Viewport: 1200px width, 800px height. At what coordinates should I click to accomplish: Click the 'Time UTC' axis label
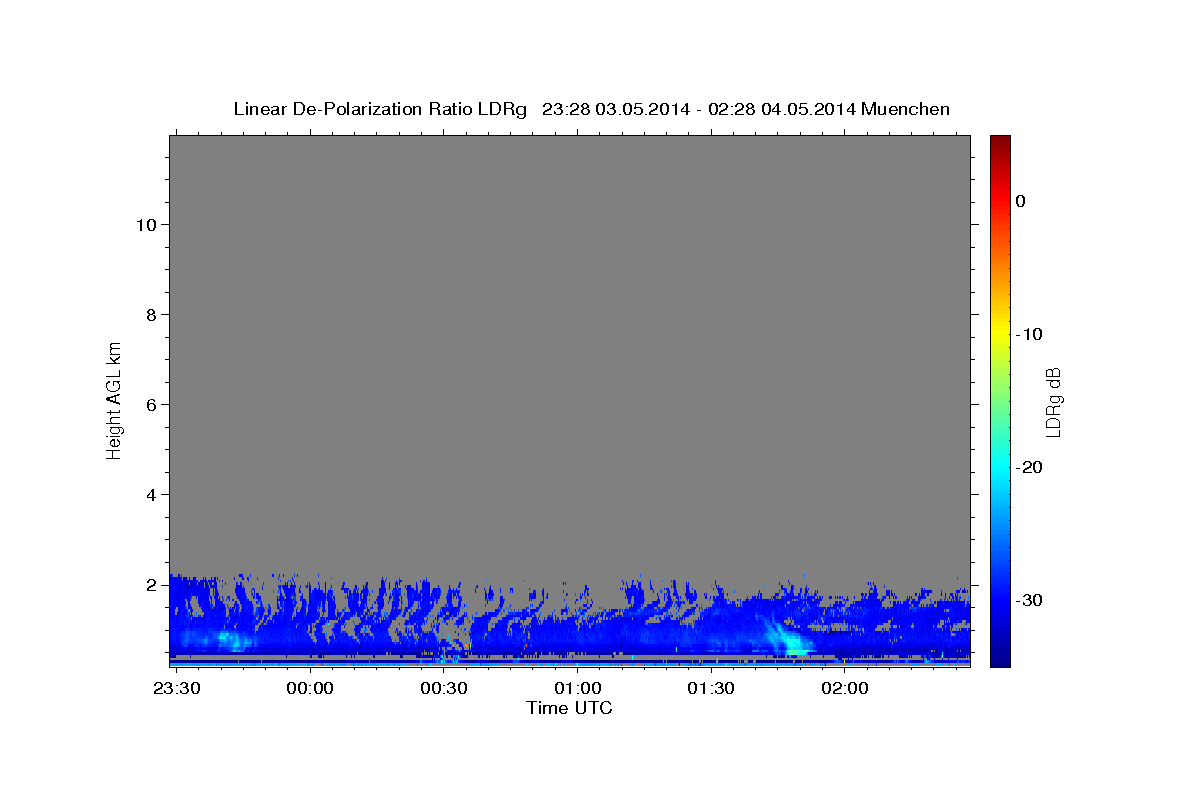pyautogui.click(x=570, y=708)
